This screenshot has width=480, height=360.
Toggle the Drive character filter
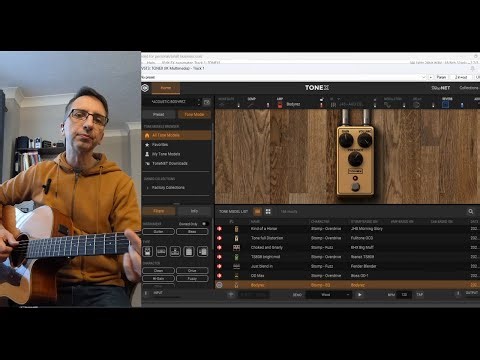pyautogui.click(x=192, y=270)
